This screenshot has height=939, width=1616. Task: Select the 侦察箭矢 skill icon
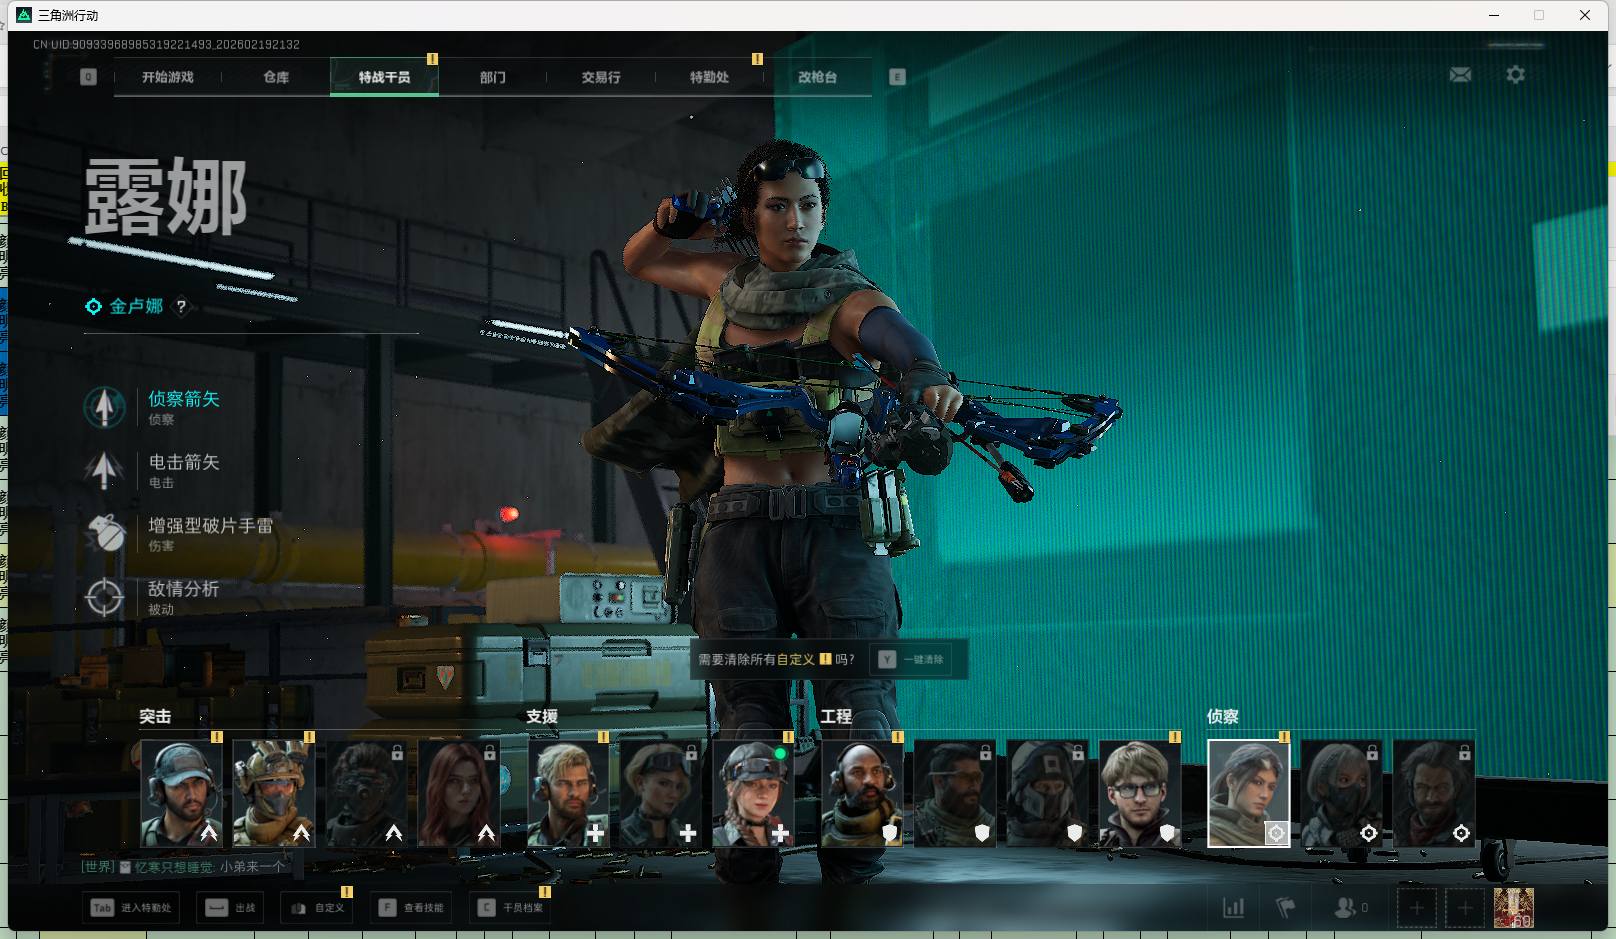[104, 407]
